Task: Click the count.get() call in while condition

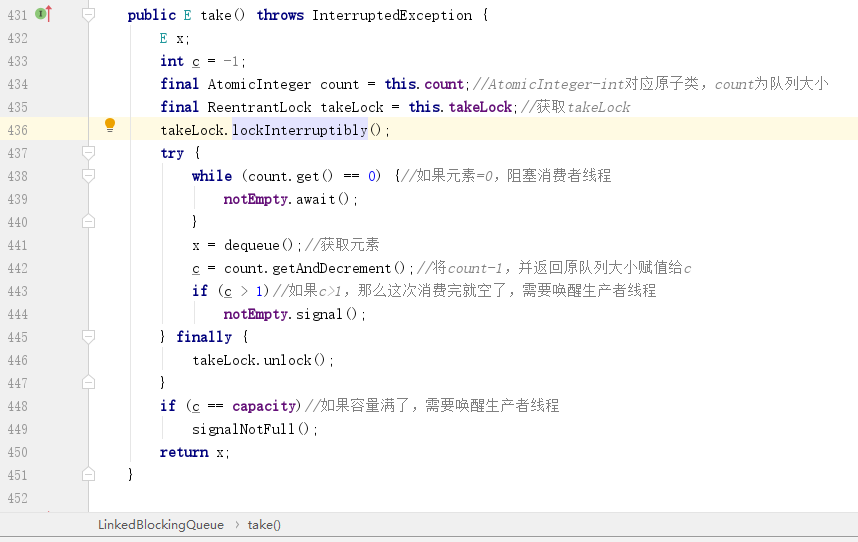Action: pos(290,176)
